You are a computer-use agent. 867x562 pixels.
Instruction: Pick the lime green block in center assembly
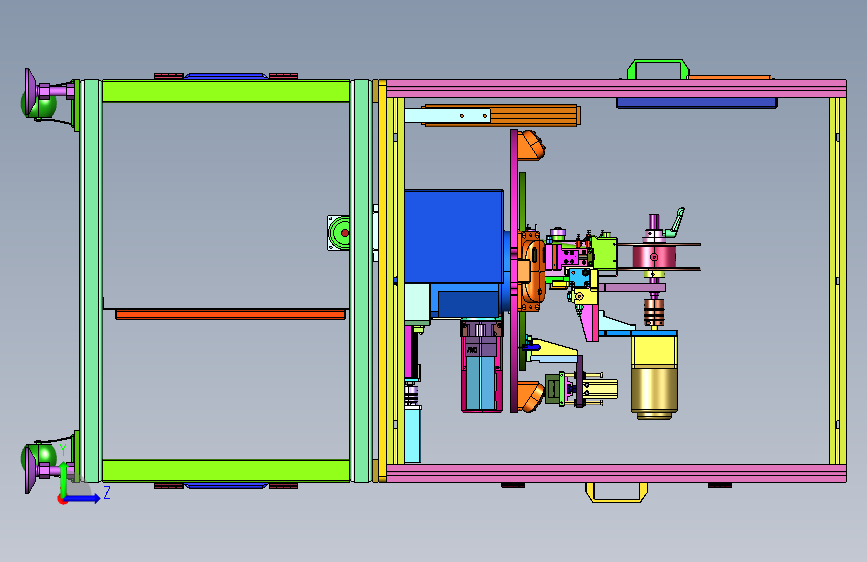(x=605, y=253)
